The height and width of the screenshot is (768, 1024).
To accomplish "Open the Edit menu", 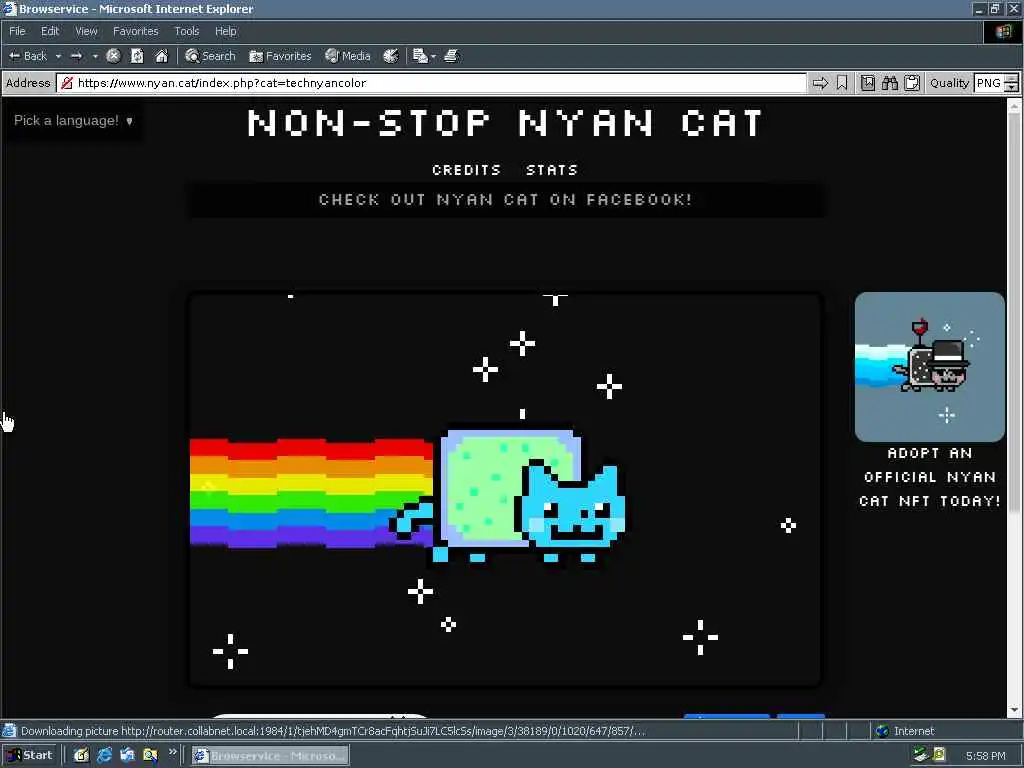I will (x=50, y=31).
